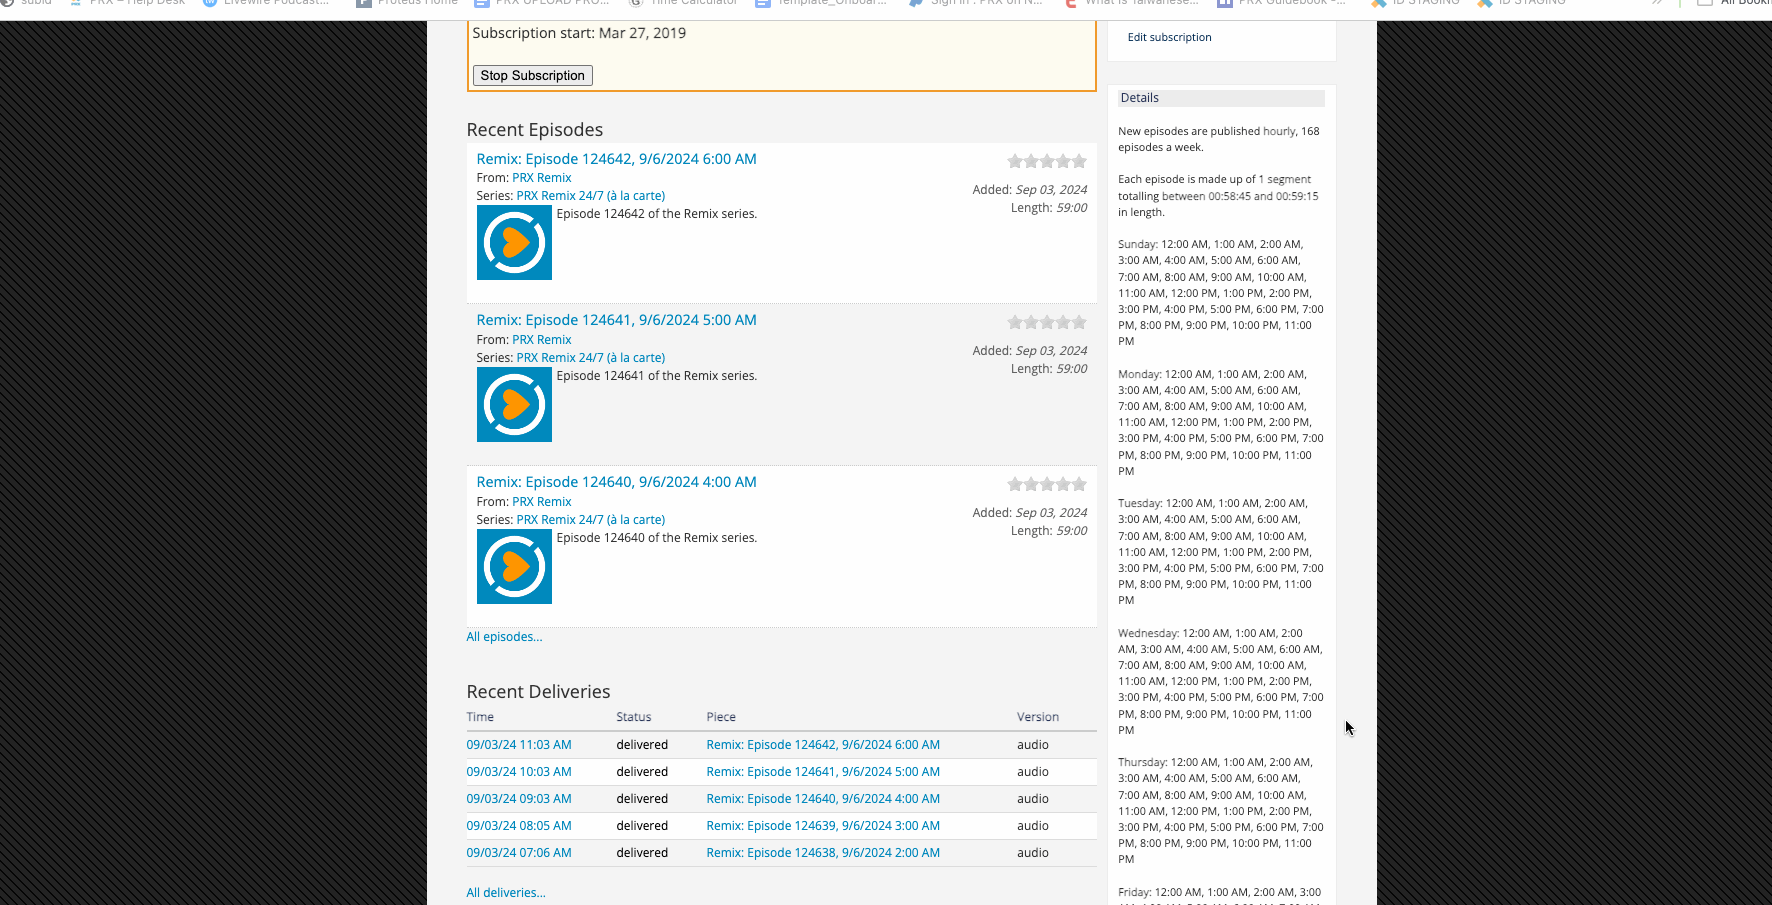1772x905 pixels.
Task: Open the 09/03/24 11:03 AM delivery
Action: (x=518, y=744)
